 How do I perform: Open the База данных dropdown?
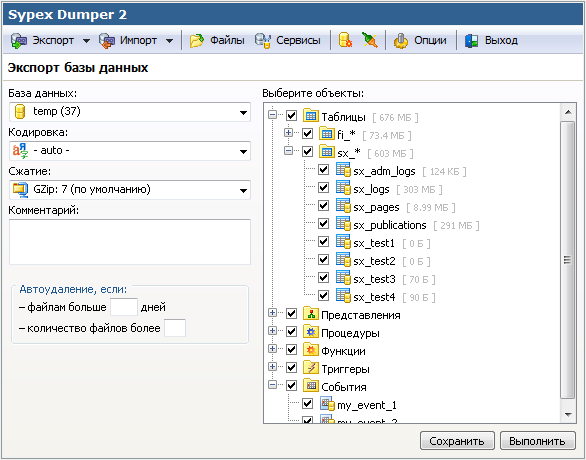pos(130,112)
